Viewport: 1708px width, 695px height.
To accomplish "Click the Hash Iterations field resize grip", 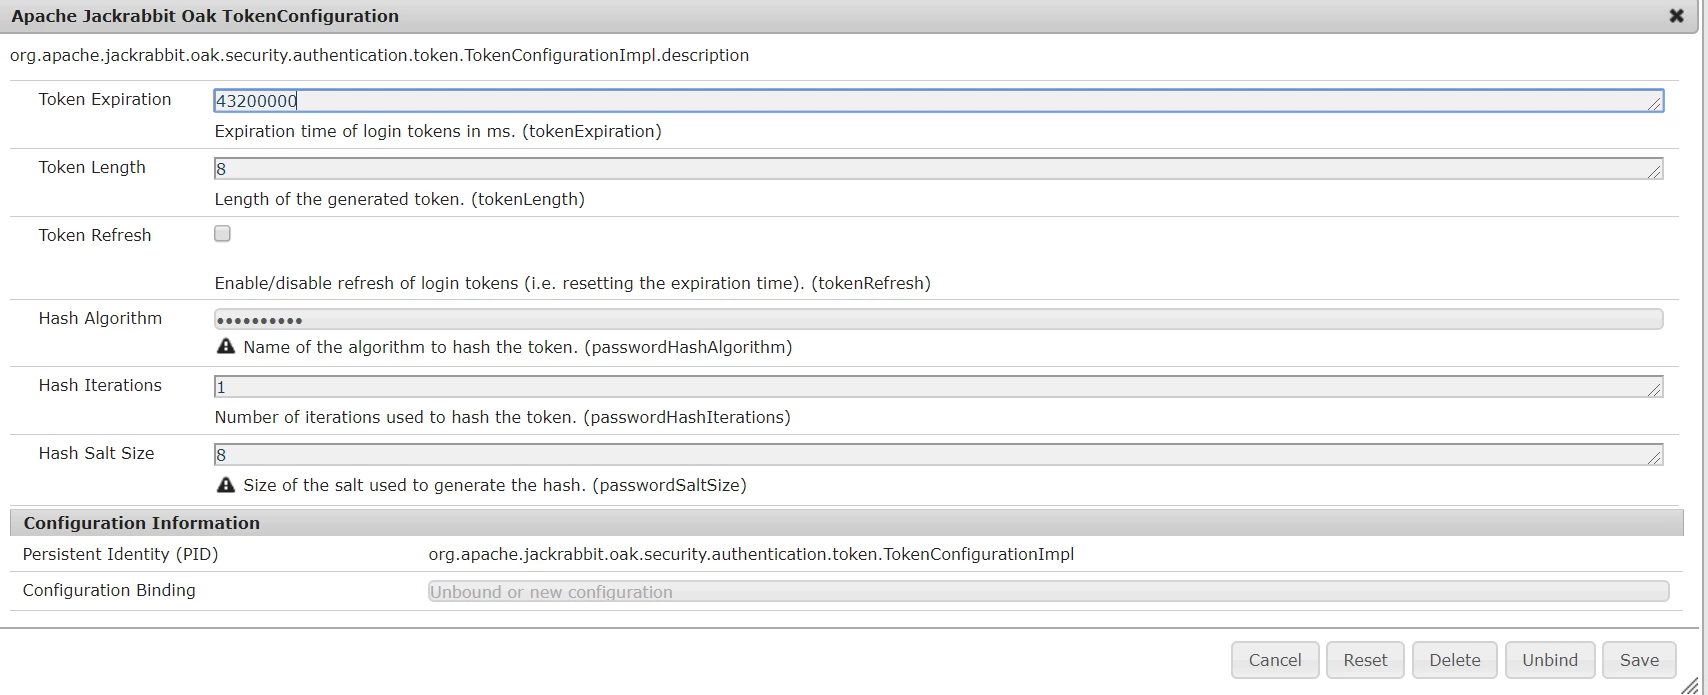I will (x=1655, y=389).
